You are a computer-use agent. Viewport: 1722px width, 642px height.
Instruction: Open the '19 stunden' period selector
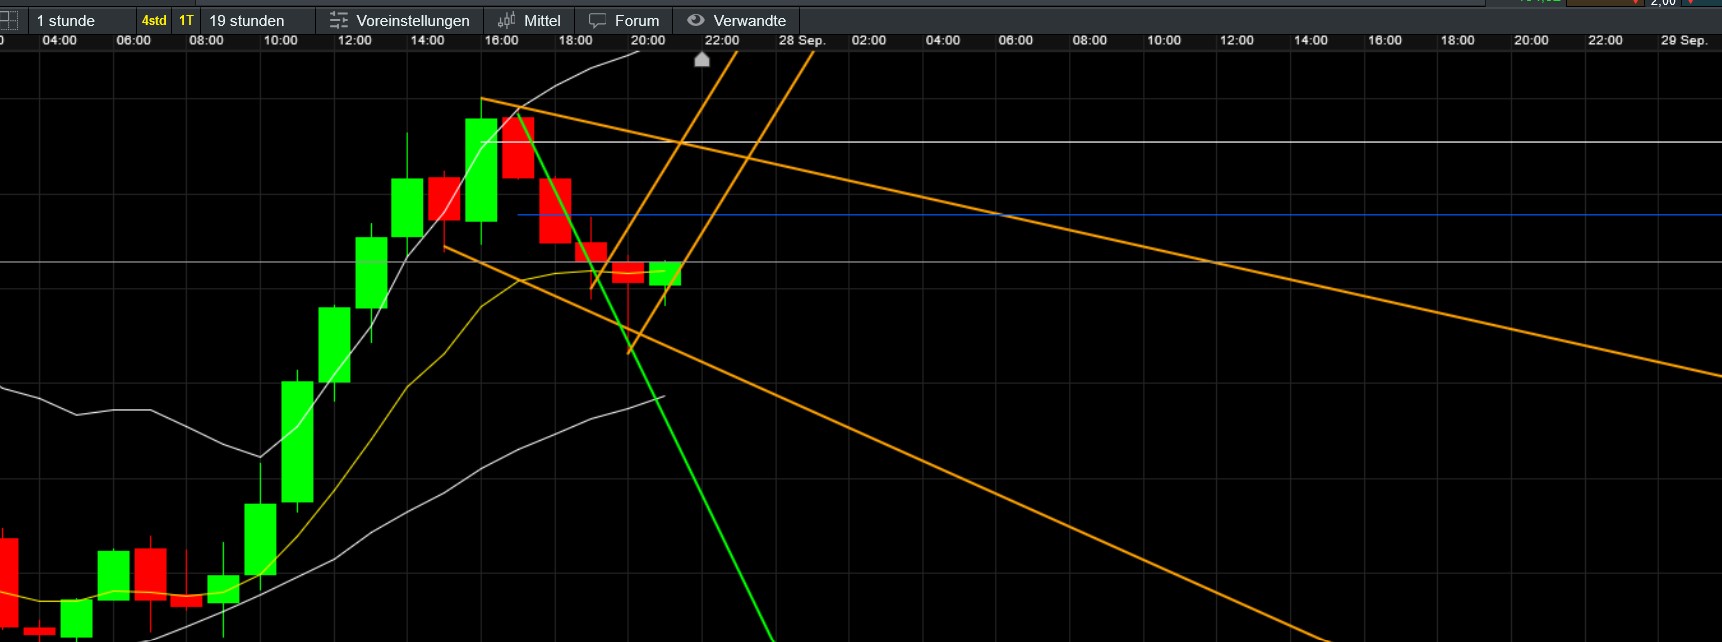coord(257,20)
